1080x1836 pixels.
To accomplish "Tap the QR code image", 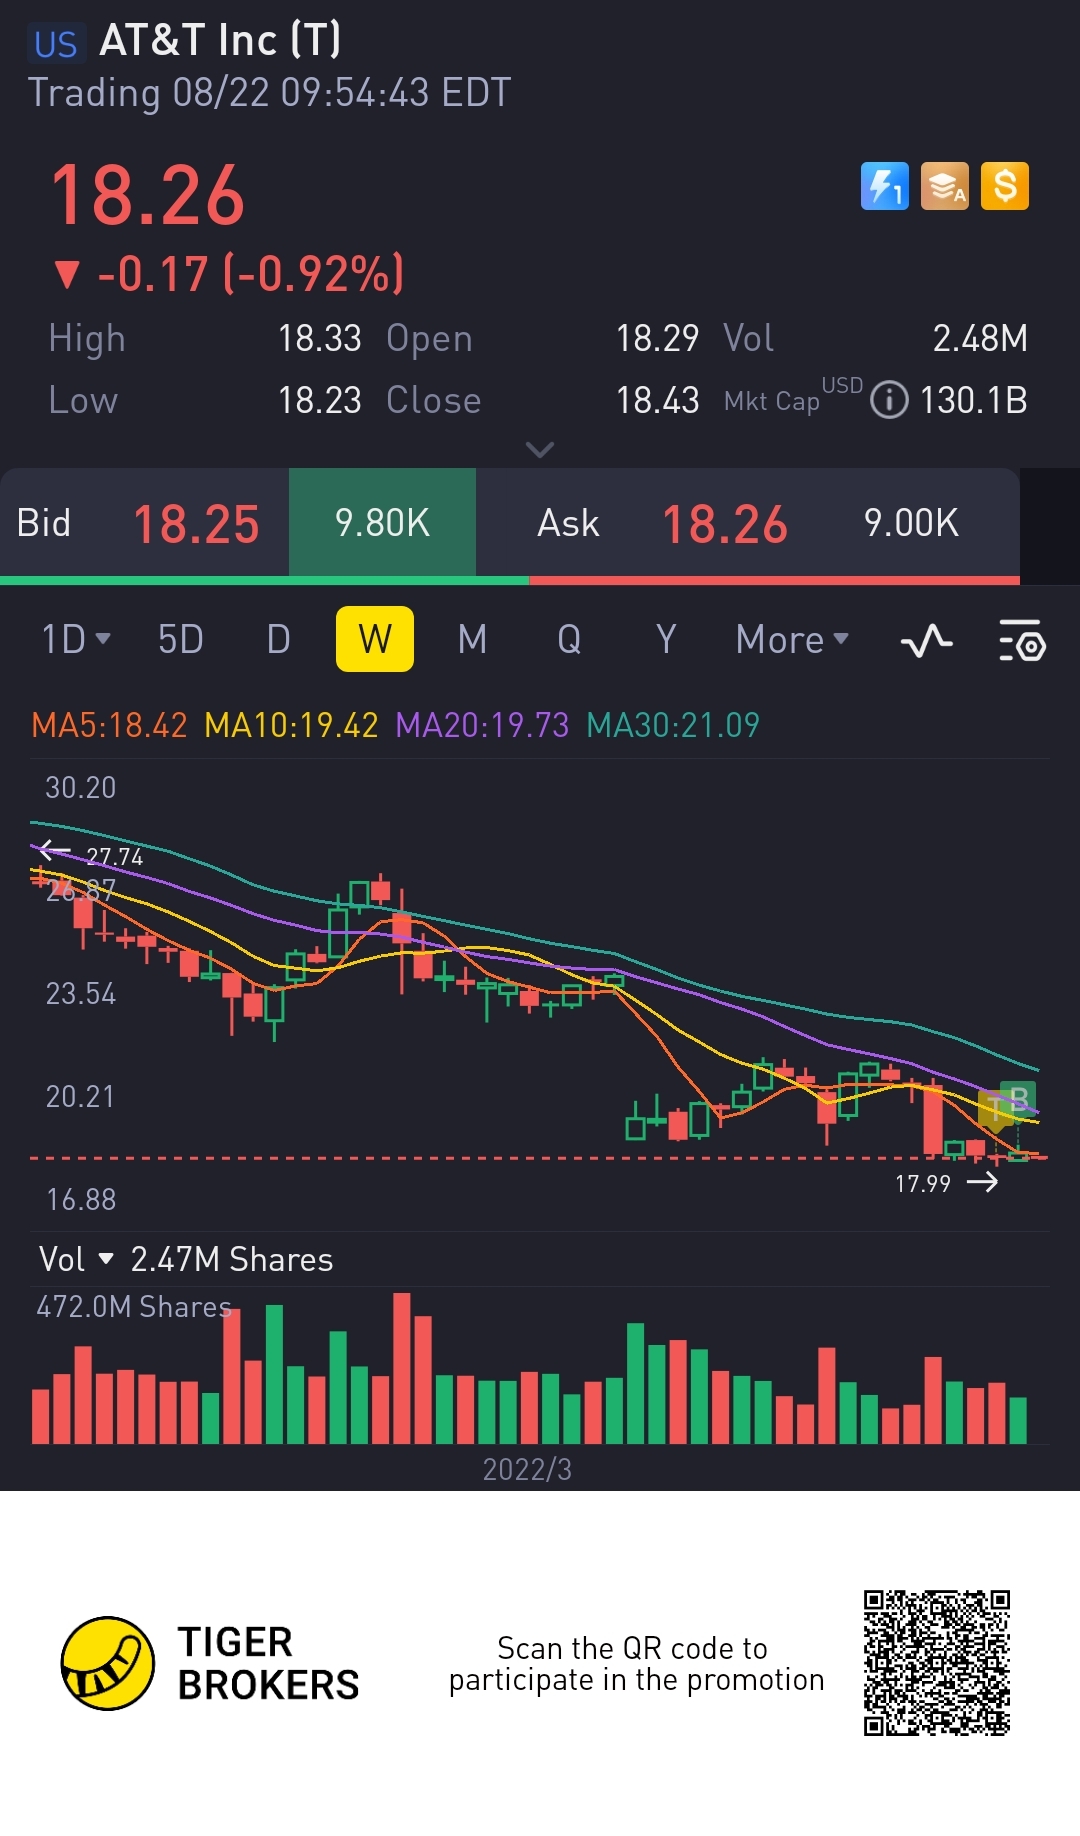I will (937, 1662).
